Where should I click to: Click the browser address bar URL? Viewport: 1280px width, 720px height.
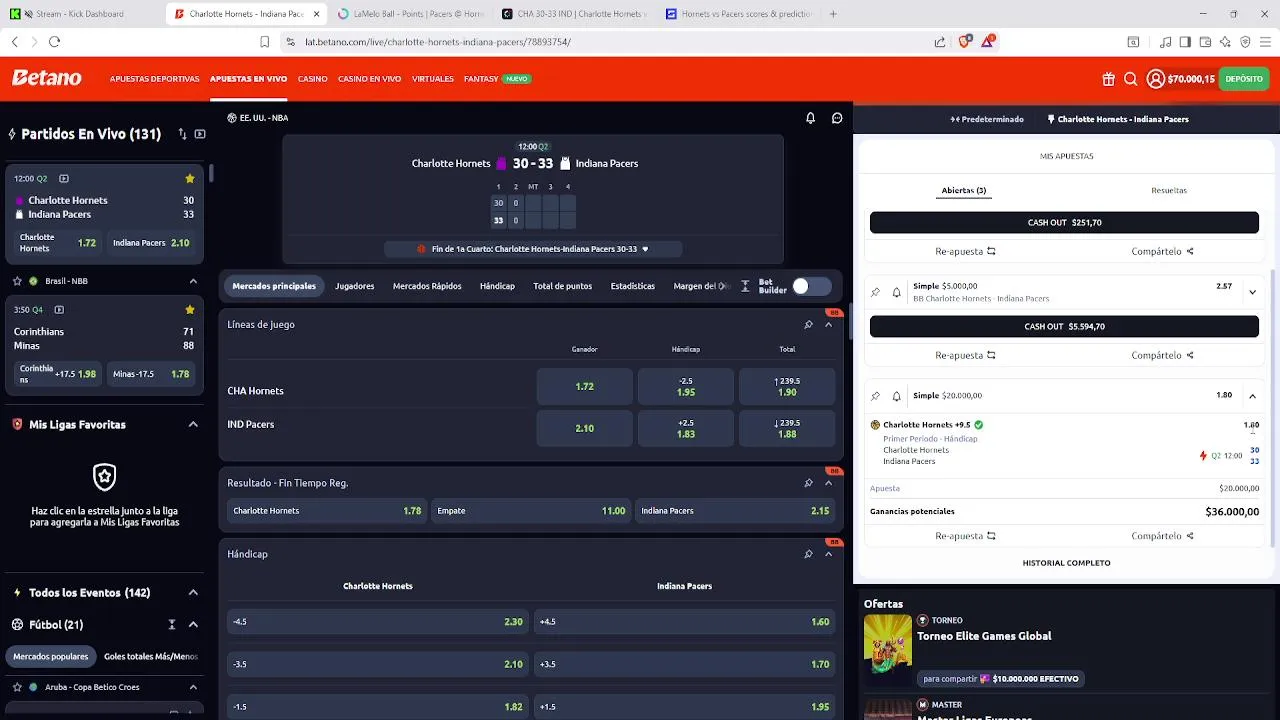click(x=438, y=42)
